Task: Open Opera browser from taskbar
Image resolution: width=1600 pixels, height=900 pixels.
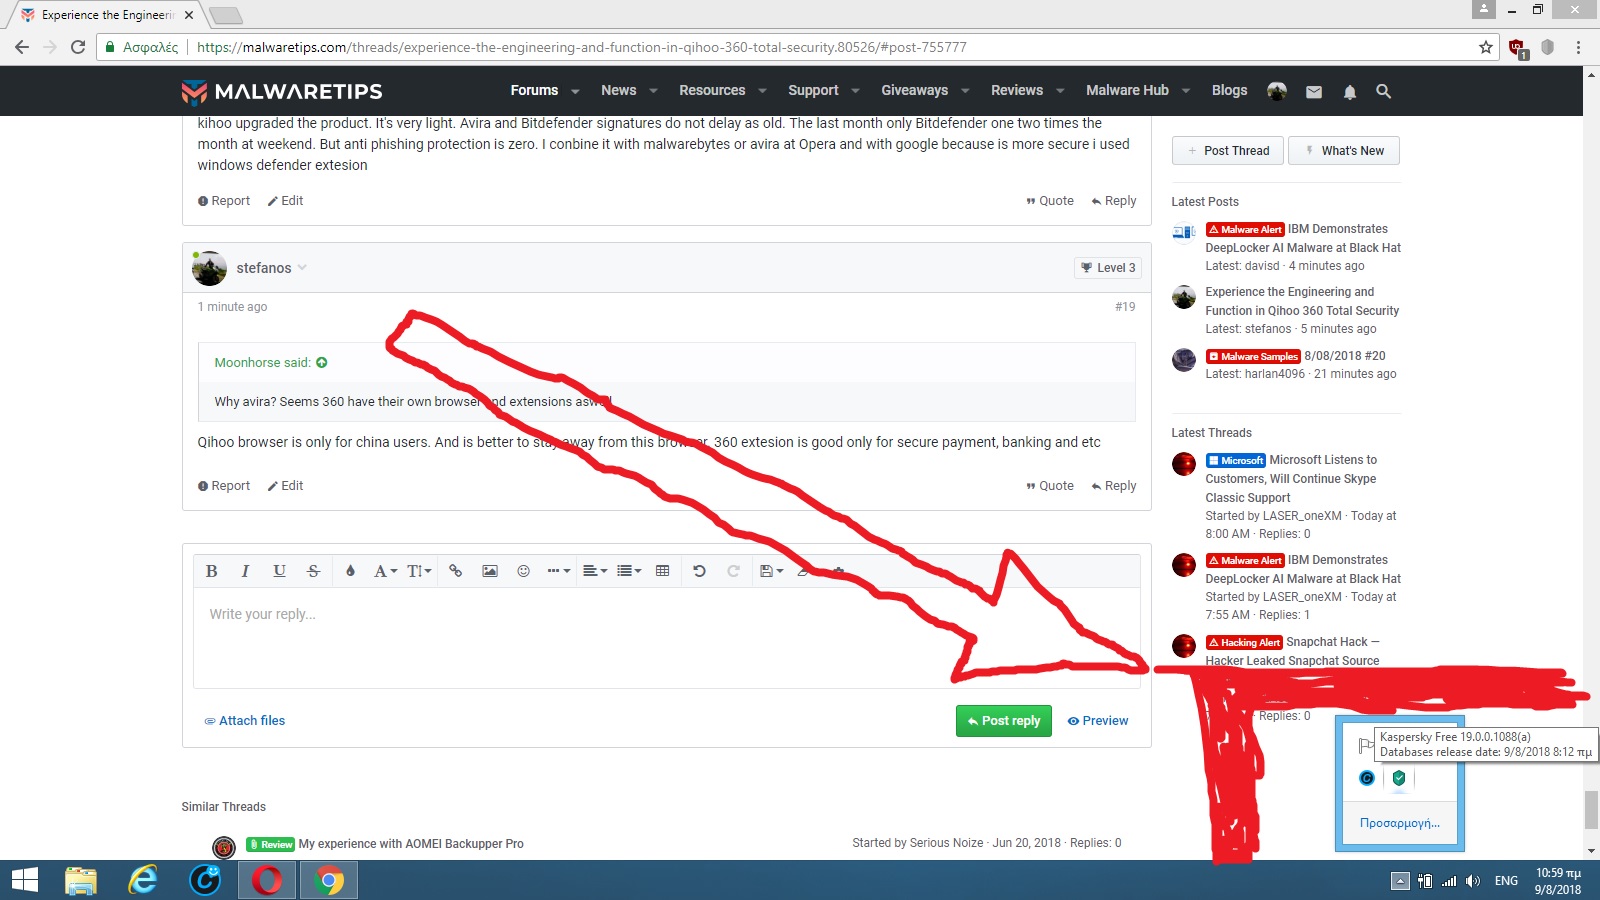Action: coord(267,880)
